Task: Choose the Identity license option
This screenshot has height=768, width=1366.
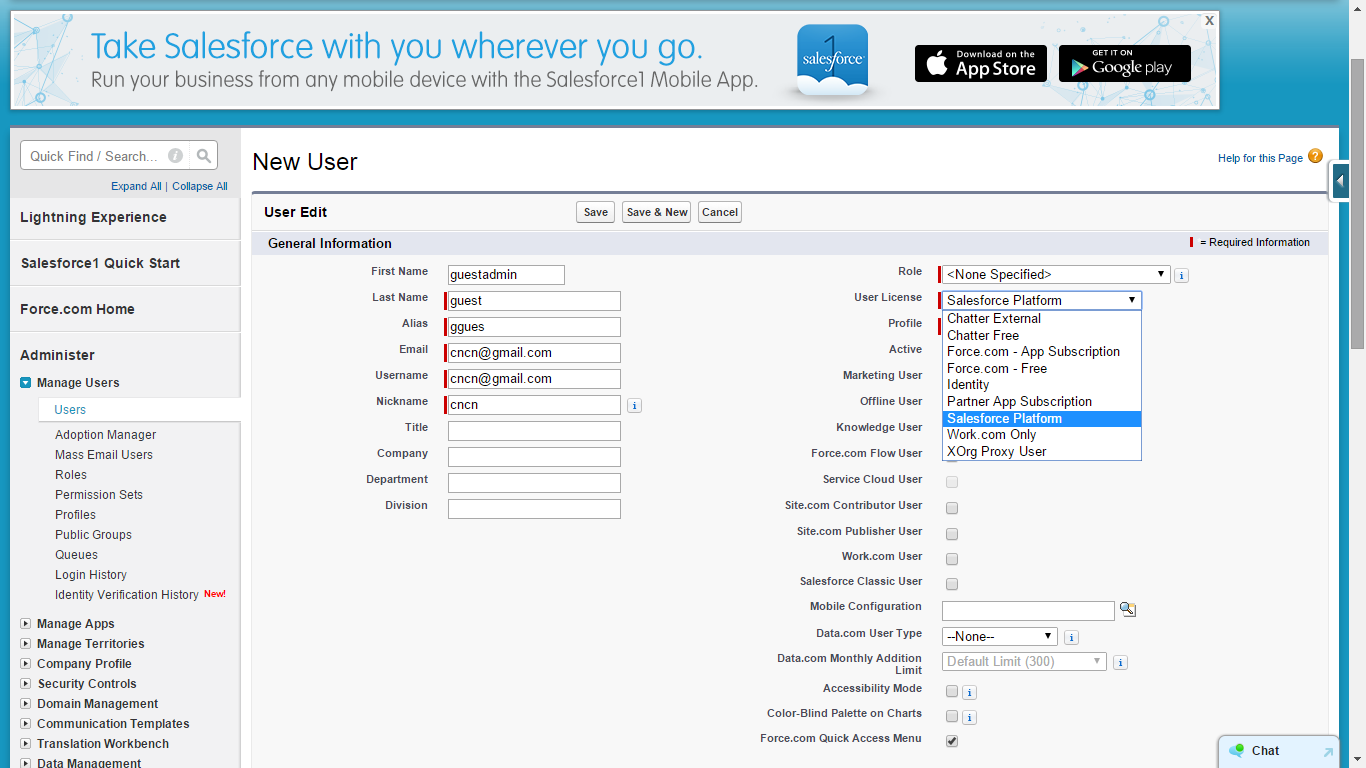Action: point(1041,385)
